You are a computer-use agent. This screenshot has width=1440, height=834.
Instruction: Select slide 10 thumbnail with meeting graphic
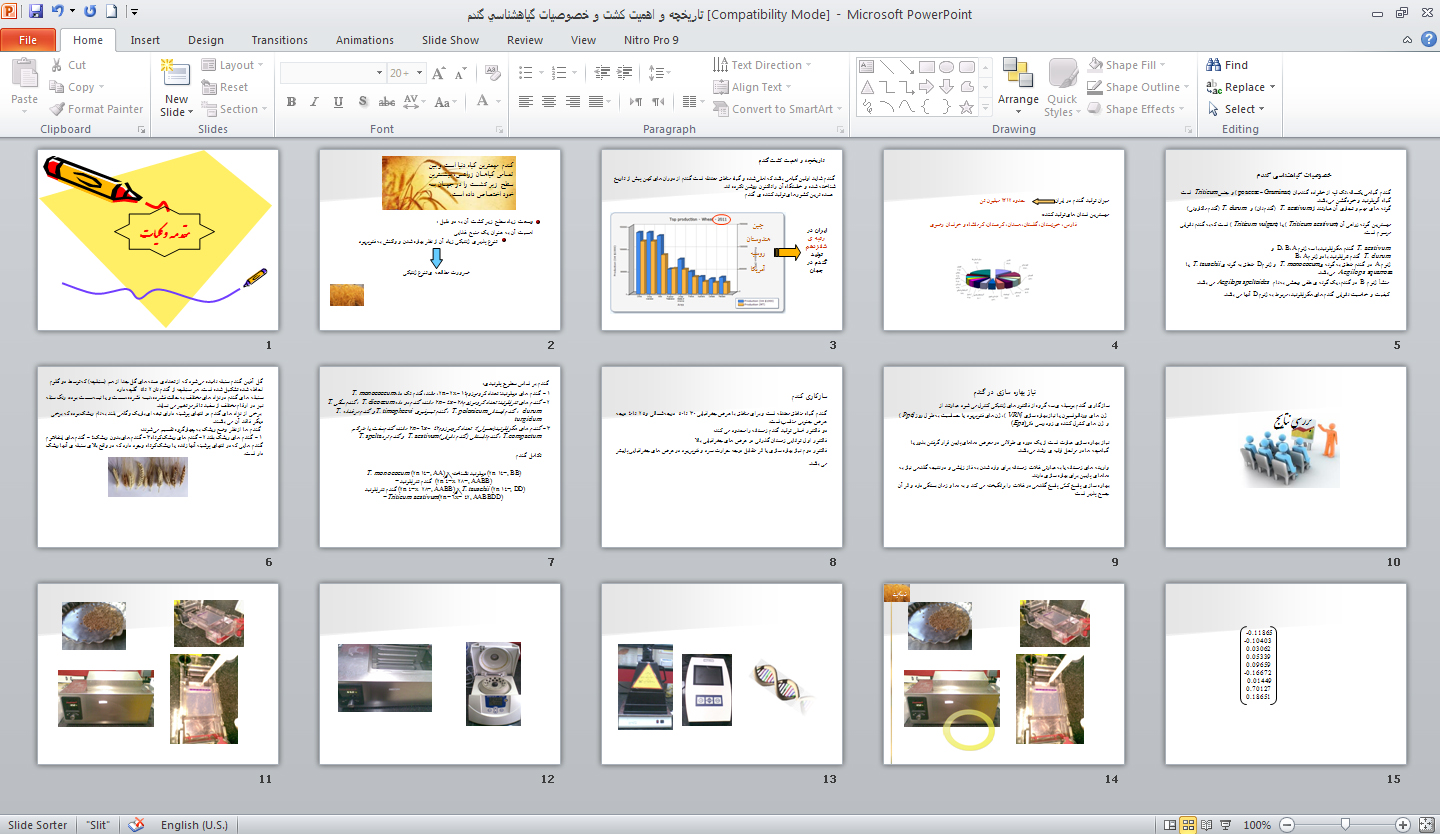pos(1285,455)
